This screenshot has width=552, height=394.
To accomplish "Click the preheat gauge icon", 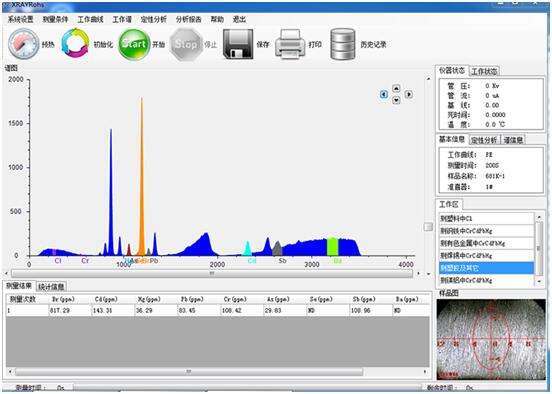I will click(x=24, y=44).
